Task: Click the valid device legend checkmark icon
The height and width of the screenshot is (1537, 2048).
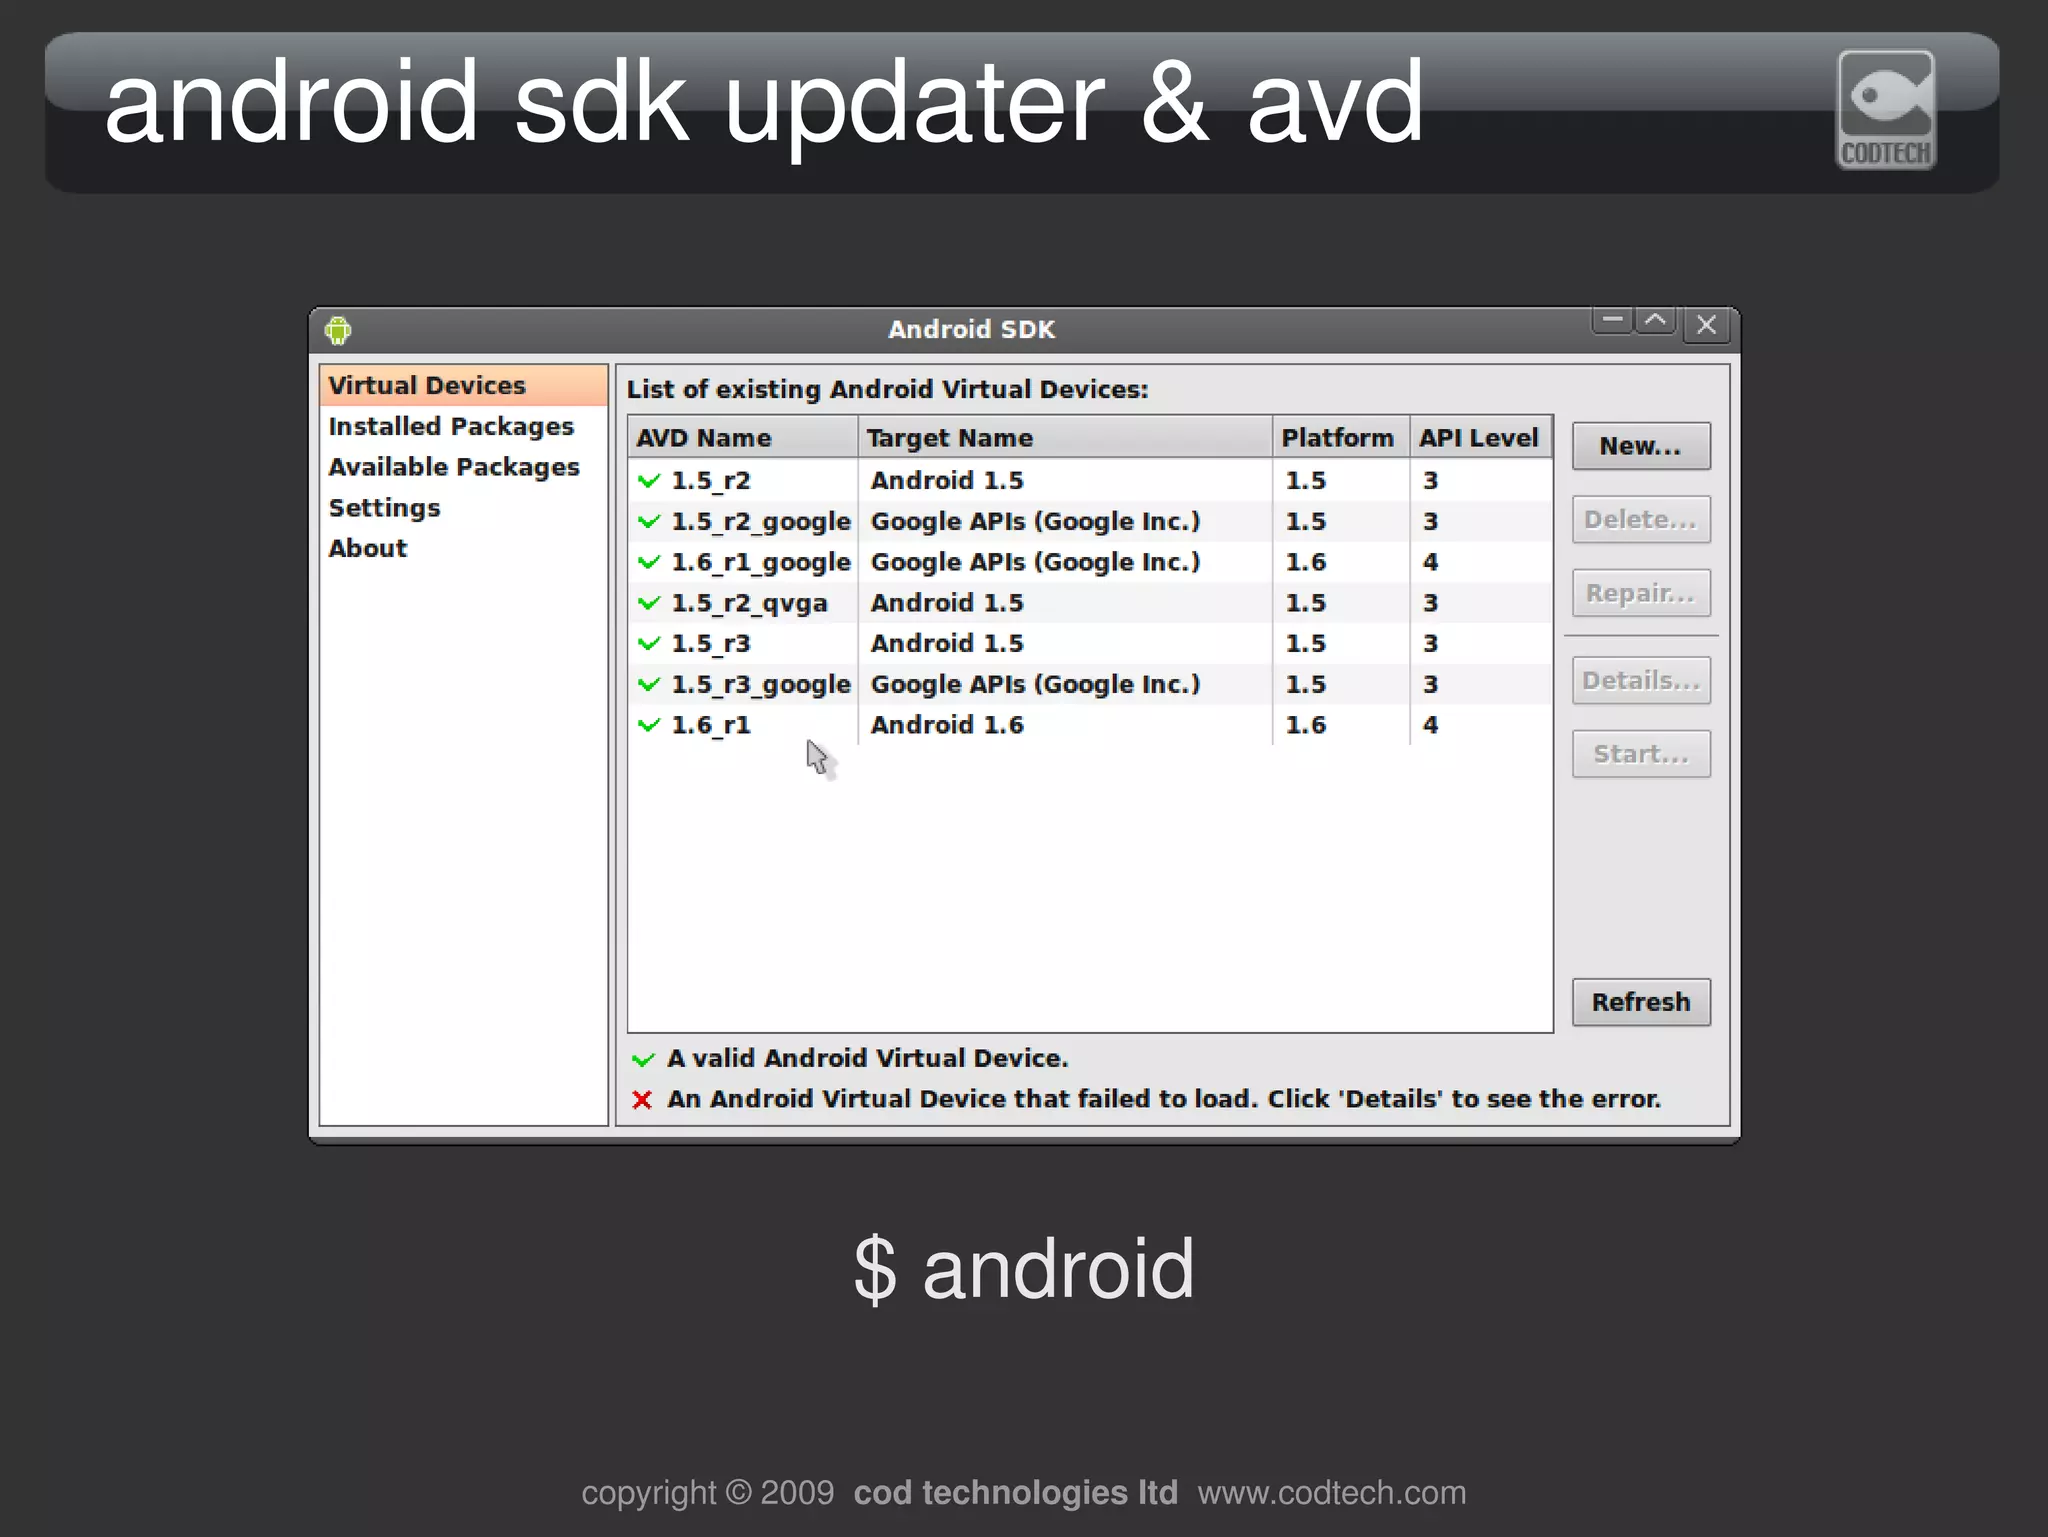Action: [x=643, y=1059]
